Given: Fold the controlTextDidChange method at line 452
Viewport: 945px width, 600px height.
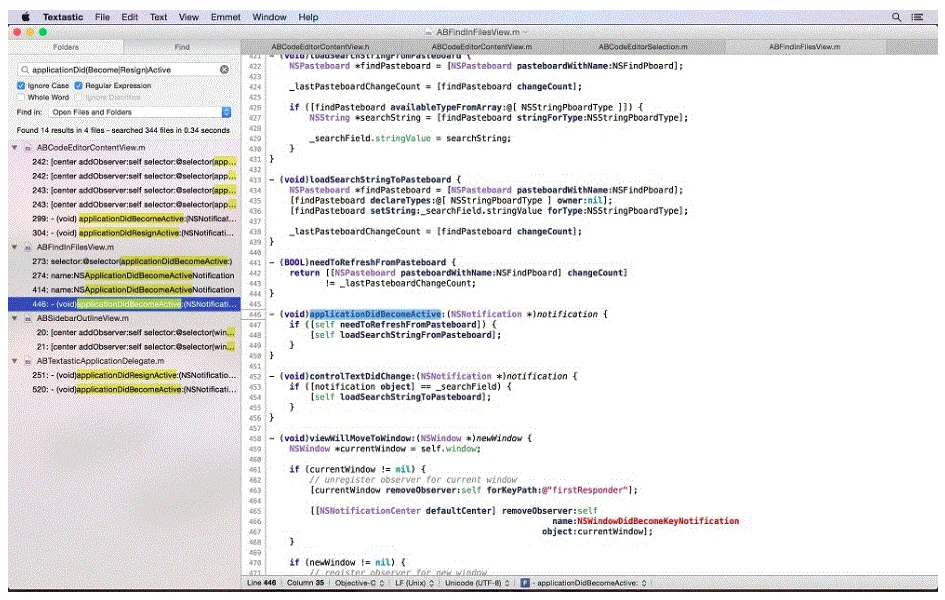Looking at the screenshot, I should (272, 376).
